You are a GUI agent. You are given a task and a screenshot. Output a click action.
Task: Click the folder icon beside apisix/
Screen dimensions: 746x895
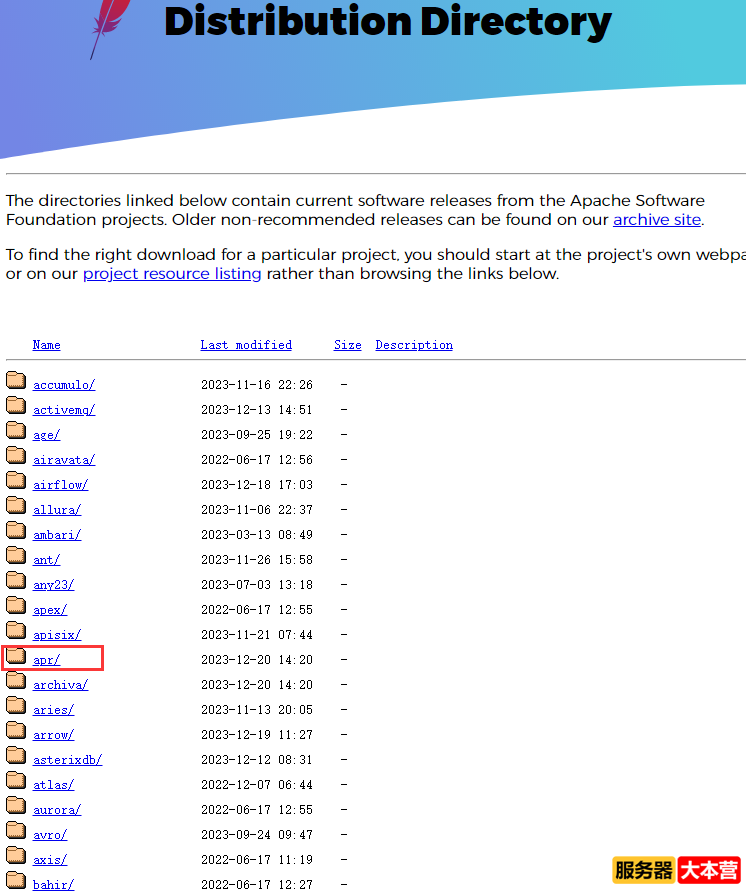click(16, 631)
